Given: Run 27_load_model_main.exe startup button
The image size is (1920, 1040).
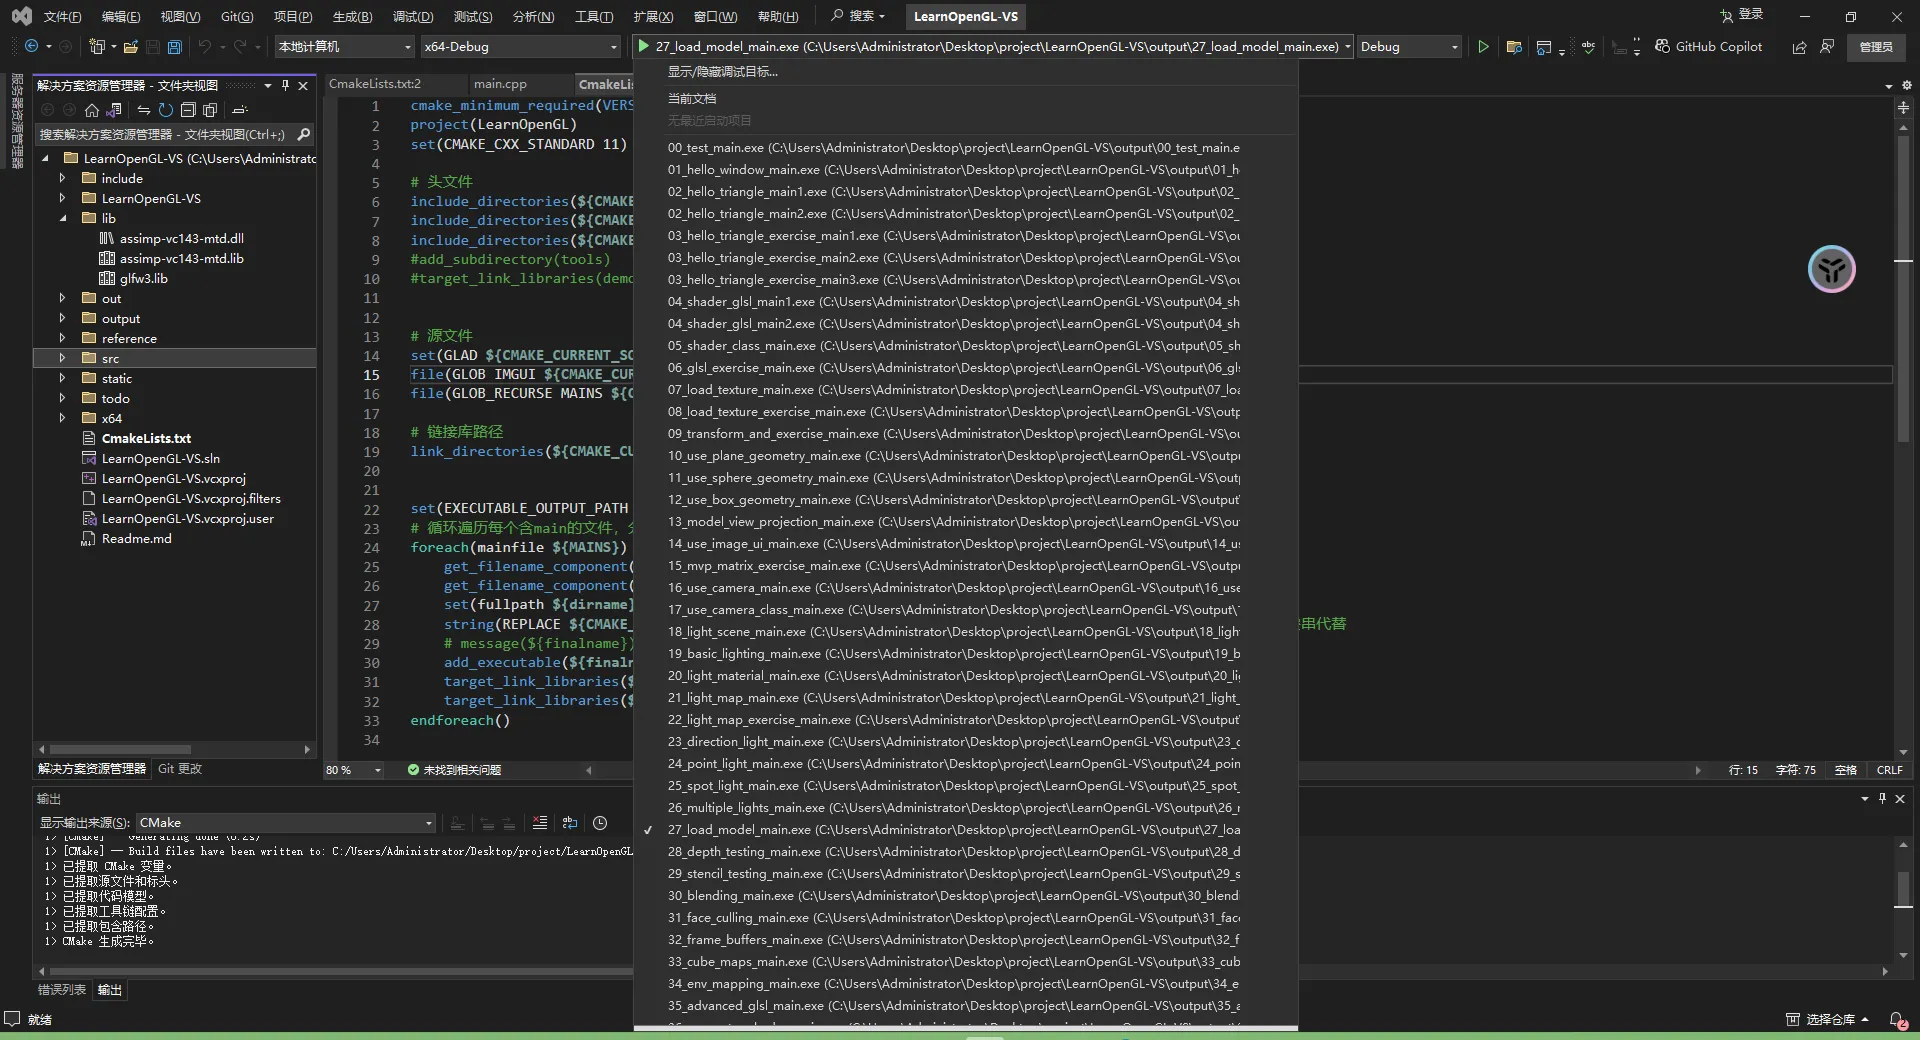Looking at the screenshot, I should point(990,47).
